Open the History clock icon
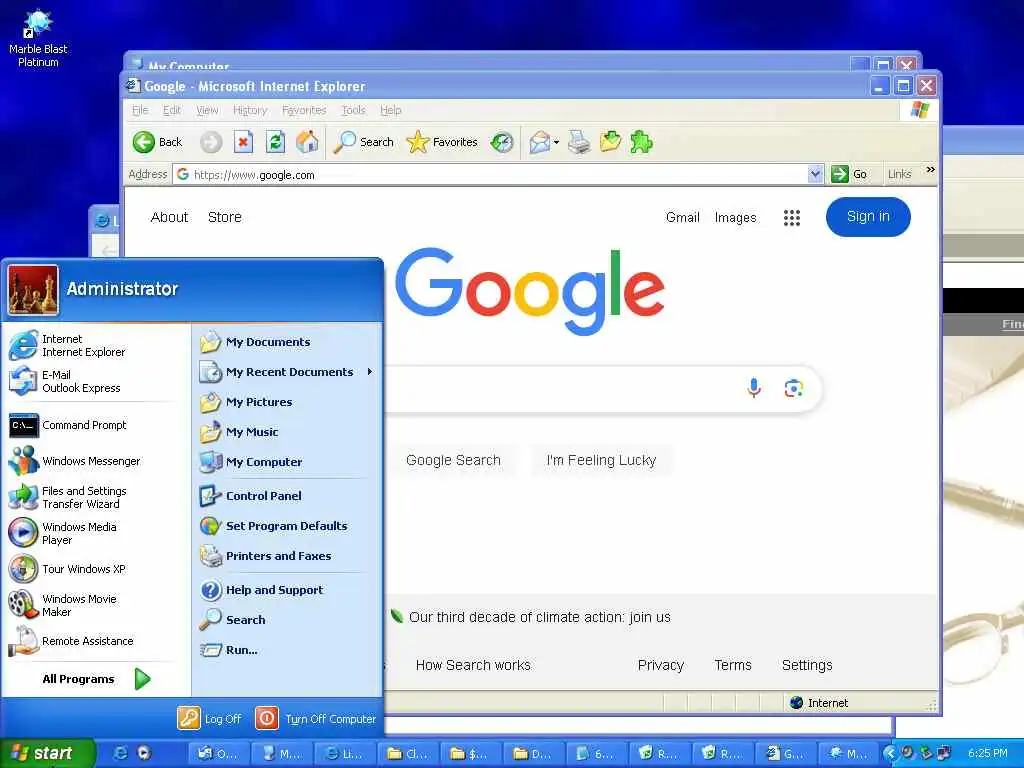Screen dimensions: 1024x768 (x=502, y=142)
